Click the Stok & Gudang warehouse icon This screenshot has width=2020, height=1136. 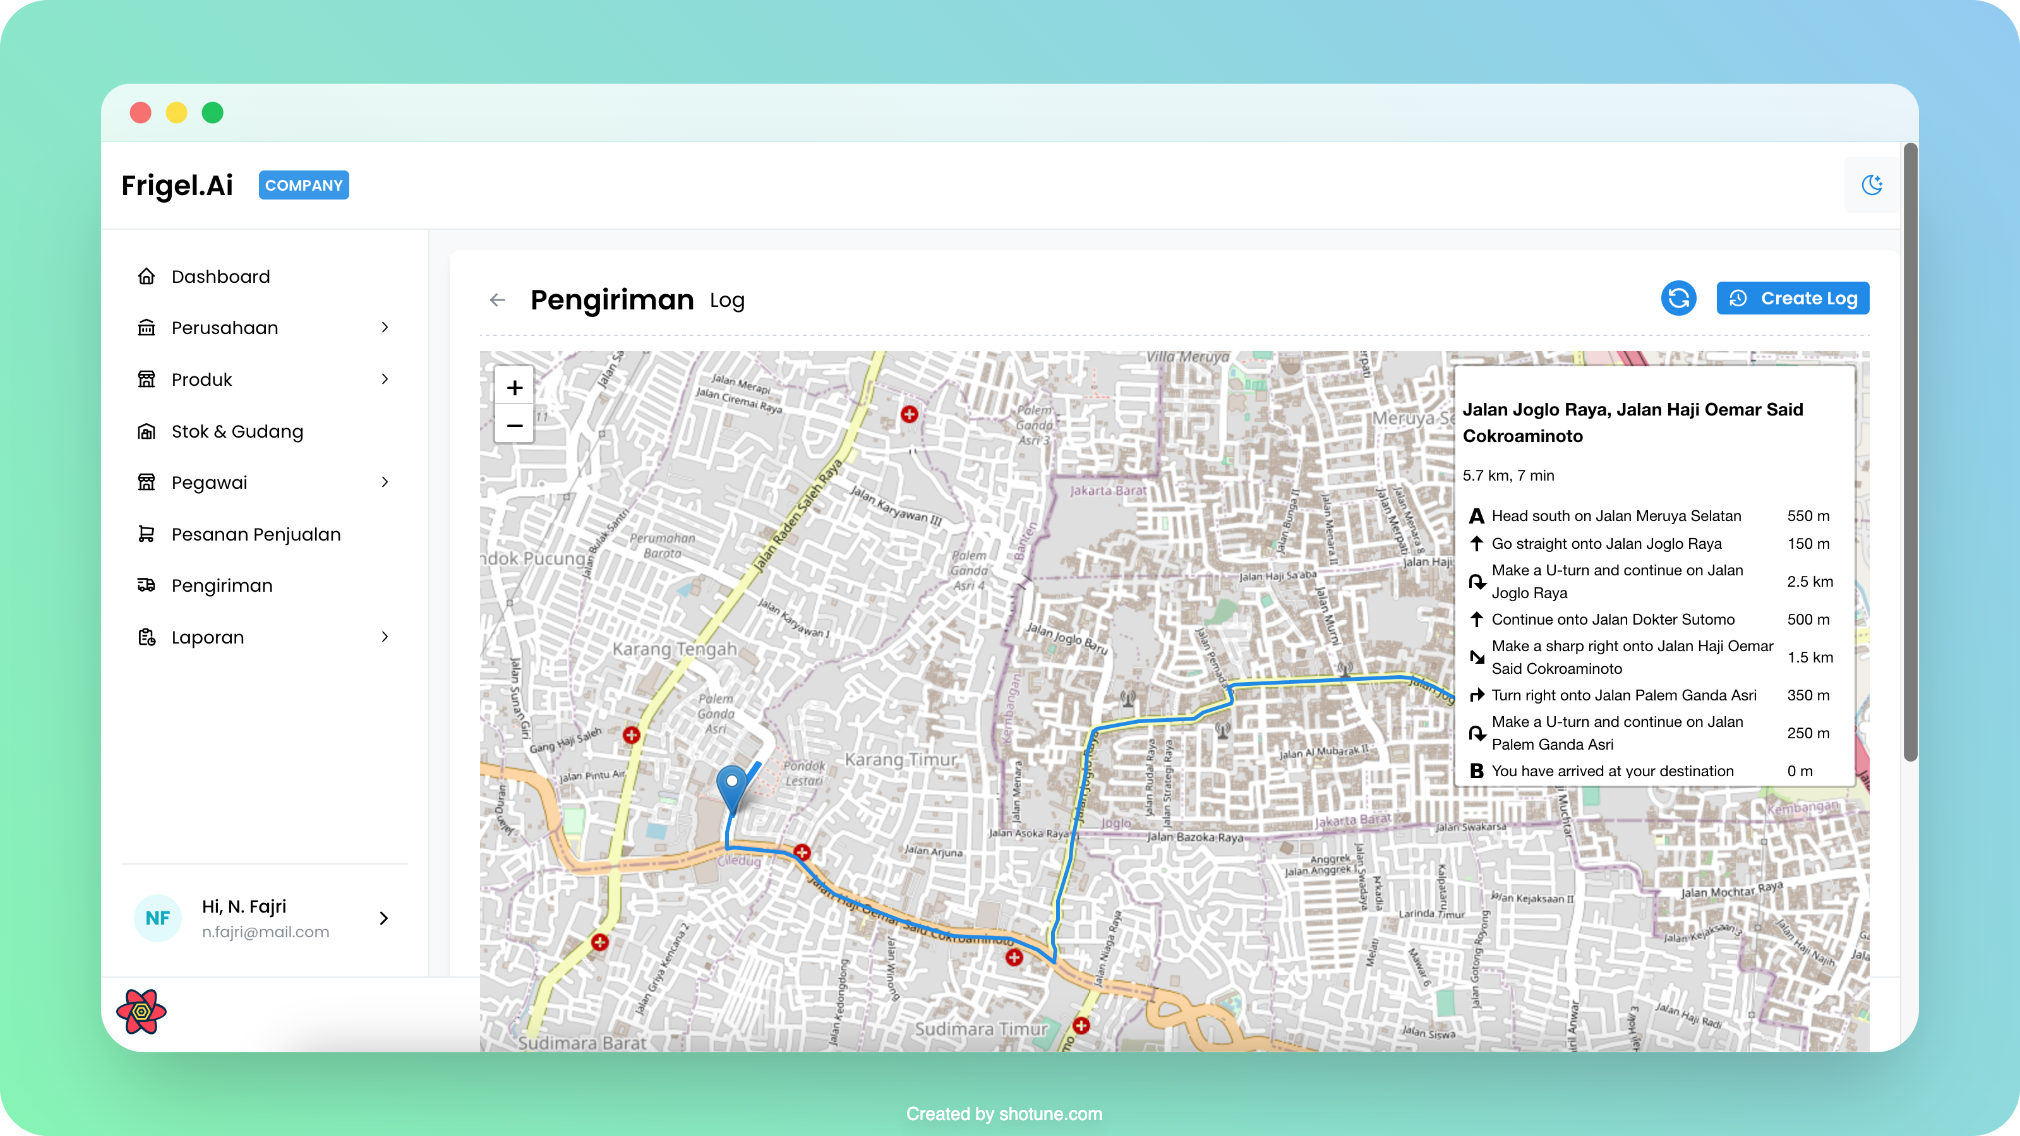point(147,430)
